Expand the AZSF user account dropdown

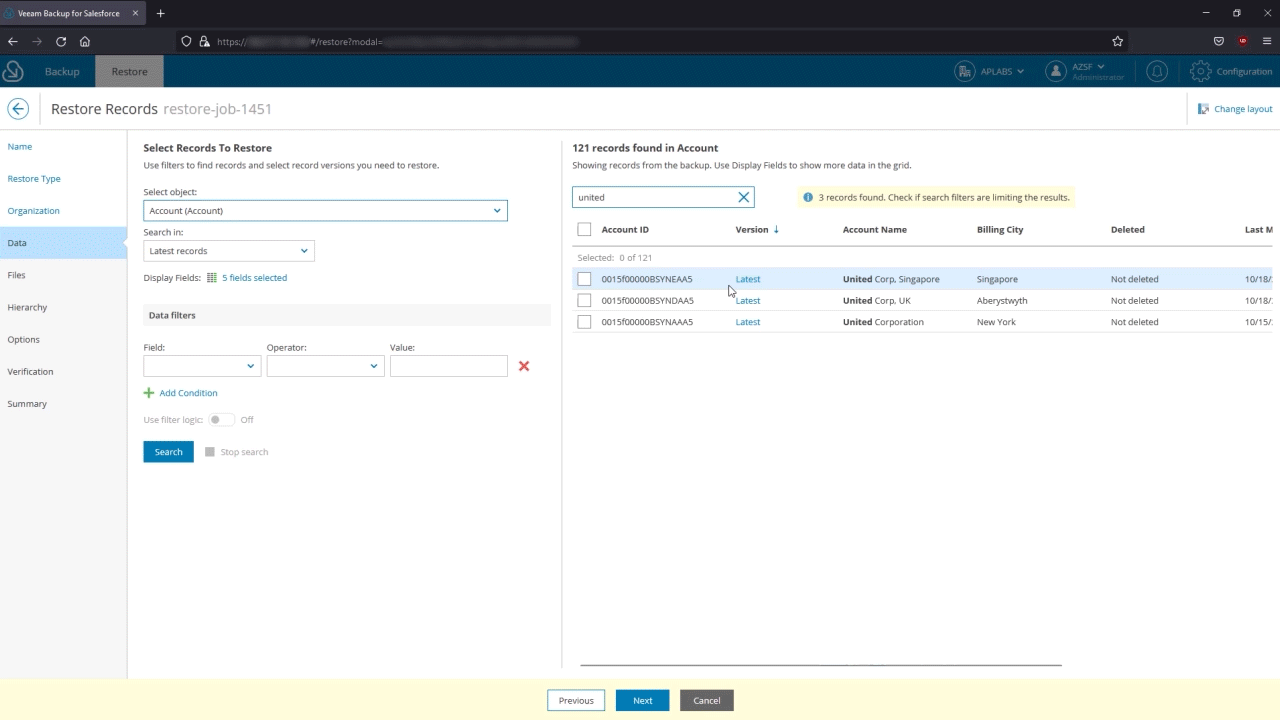1101,67
